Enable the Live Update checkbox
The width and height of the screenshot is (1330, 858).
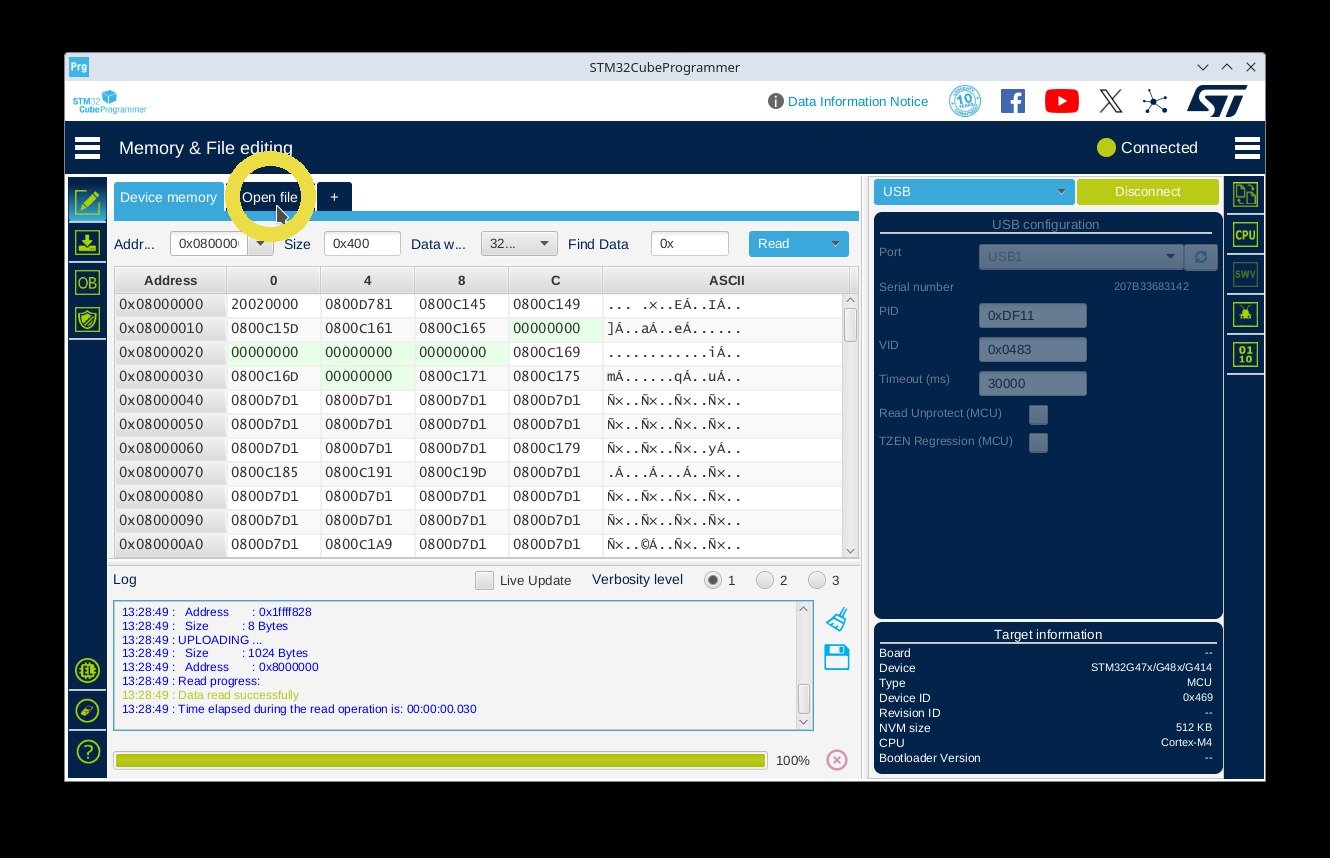pyautogui.click(x=484, y=580)
